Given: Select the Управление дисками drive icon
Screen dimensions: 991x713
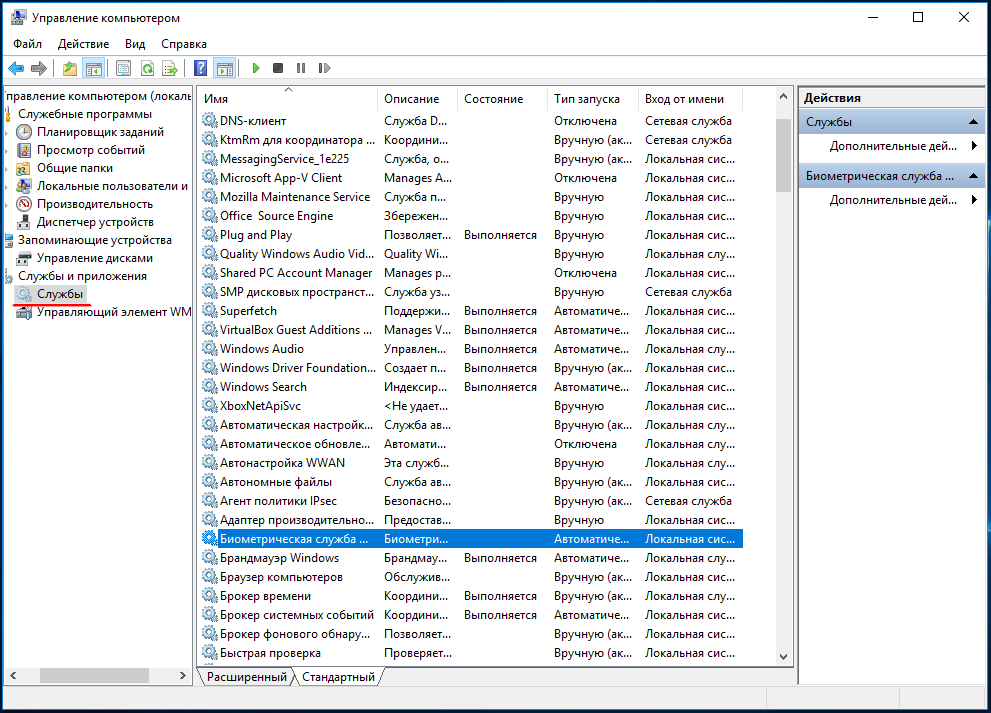Looking at the screenshot, I should tap(24, 259).
